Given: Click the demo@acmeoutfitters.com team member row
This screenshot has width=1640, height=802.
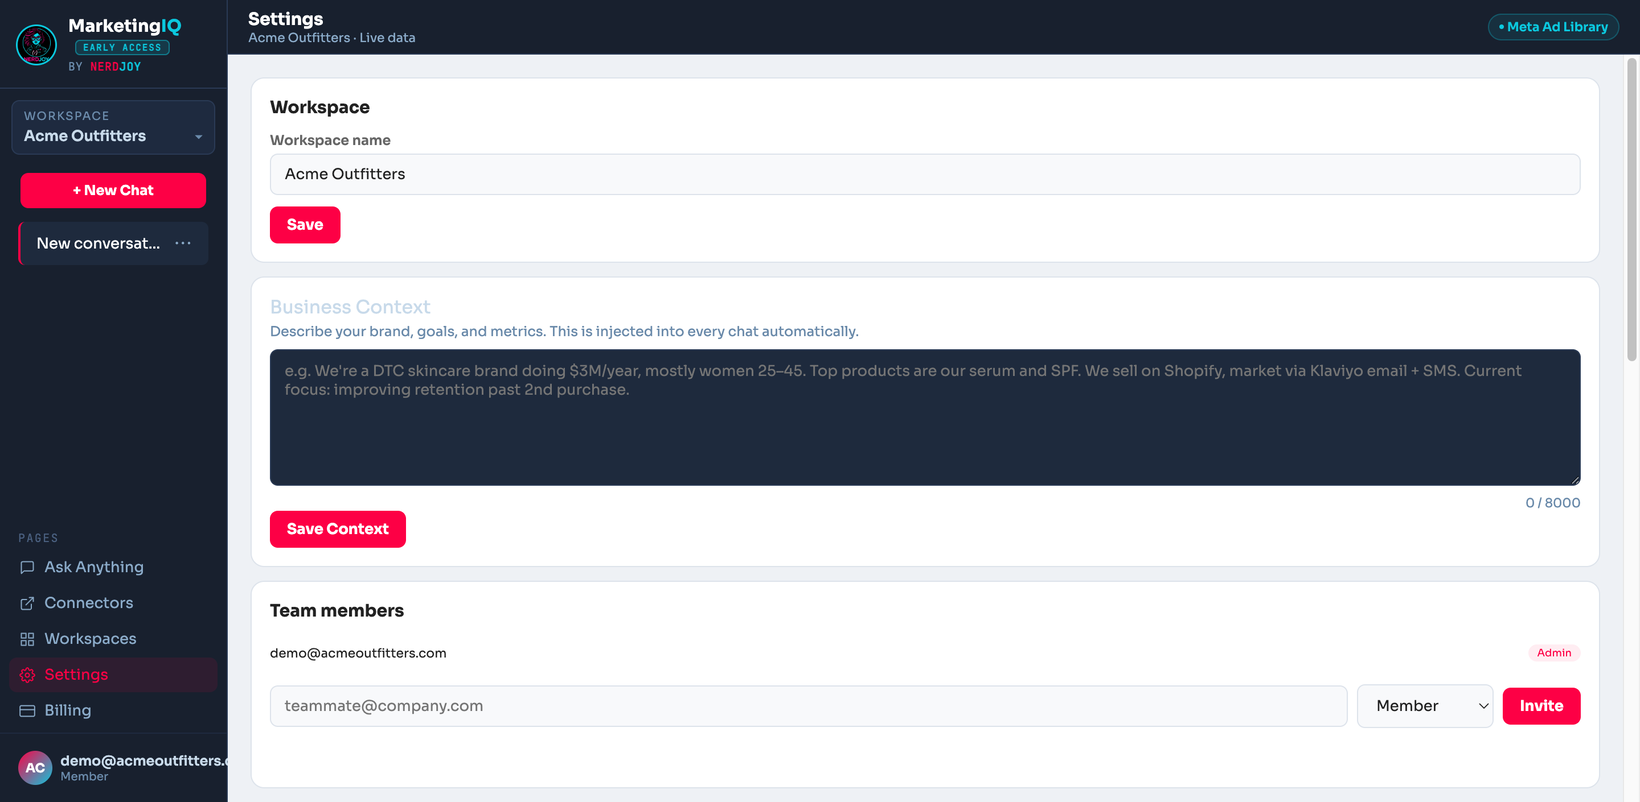Looking at the screenshot, I should tap(925, 653).
